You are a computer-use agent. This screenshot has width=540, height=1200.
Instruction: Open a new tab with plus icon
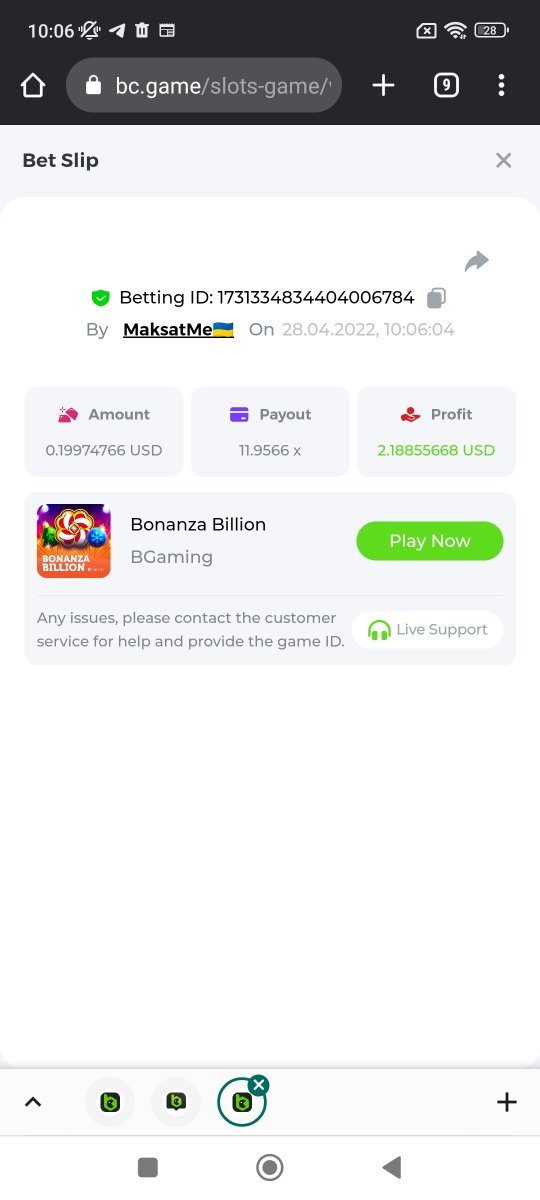pyautogui.click(x=383, y=86)
